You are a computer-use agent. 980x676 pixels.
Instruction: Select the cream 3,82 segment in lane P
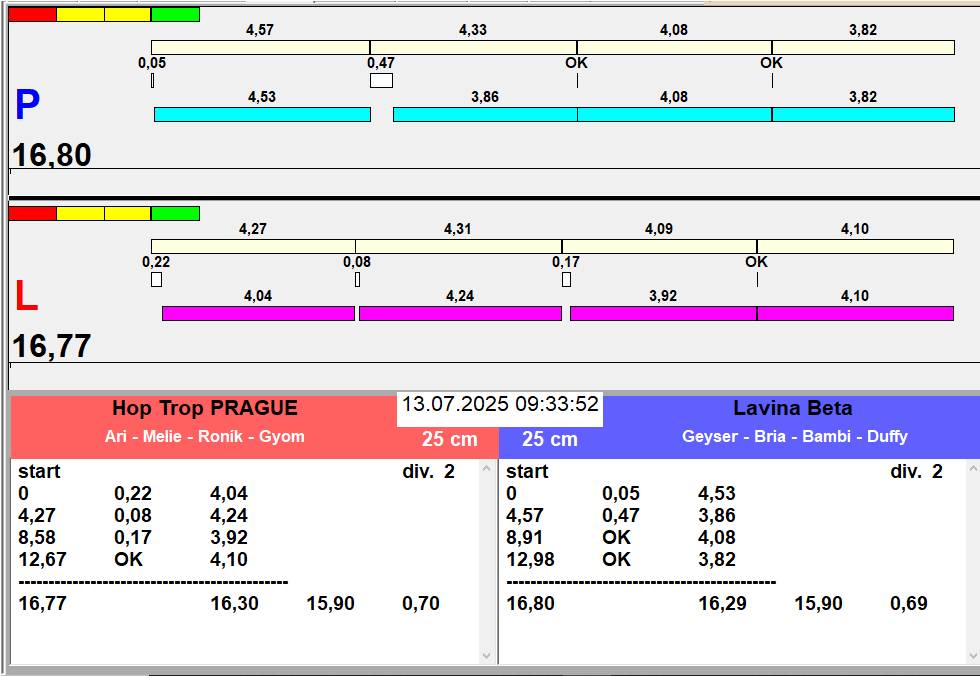click(x=863, y=47)
